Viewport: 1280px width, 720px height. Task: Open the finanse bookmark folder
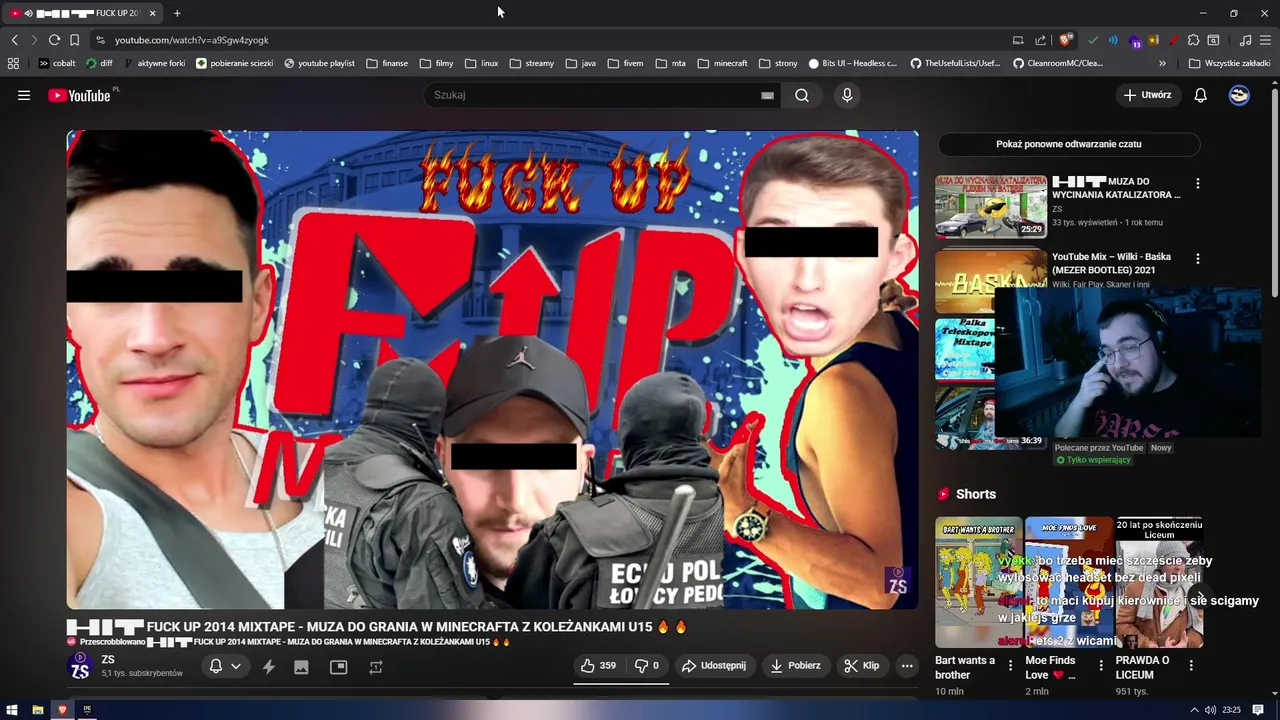387,63
